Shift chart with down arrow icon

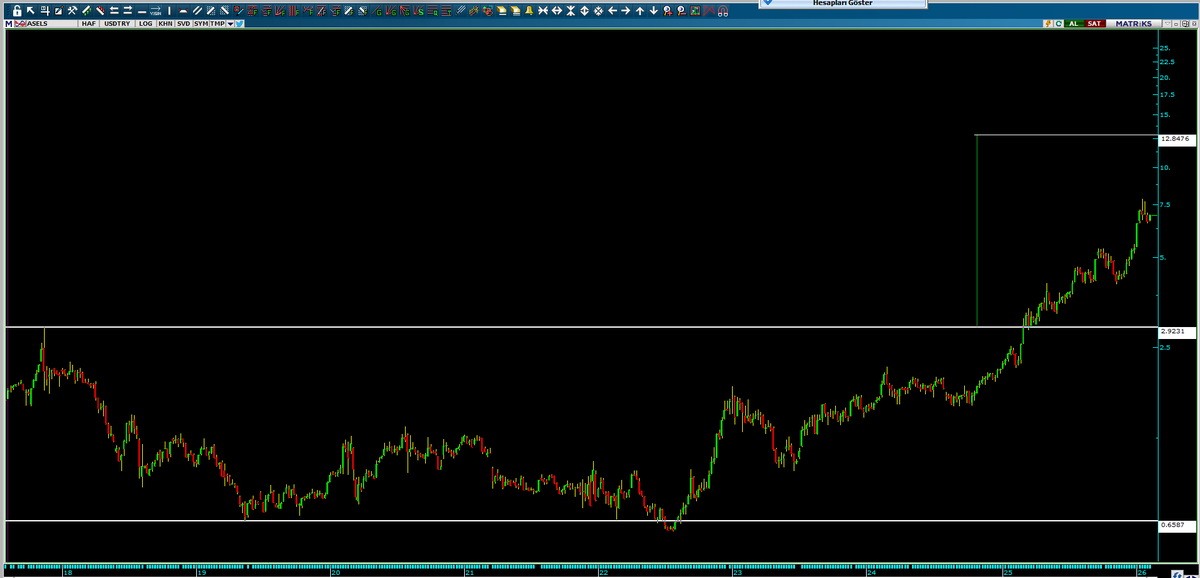click(x=654, y=11)
